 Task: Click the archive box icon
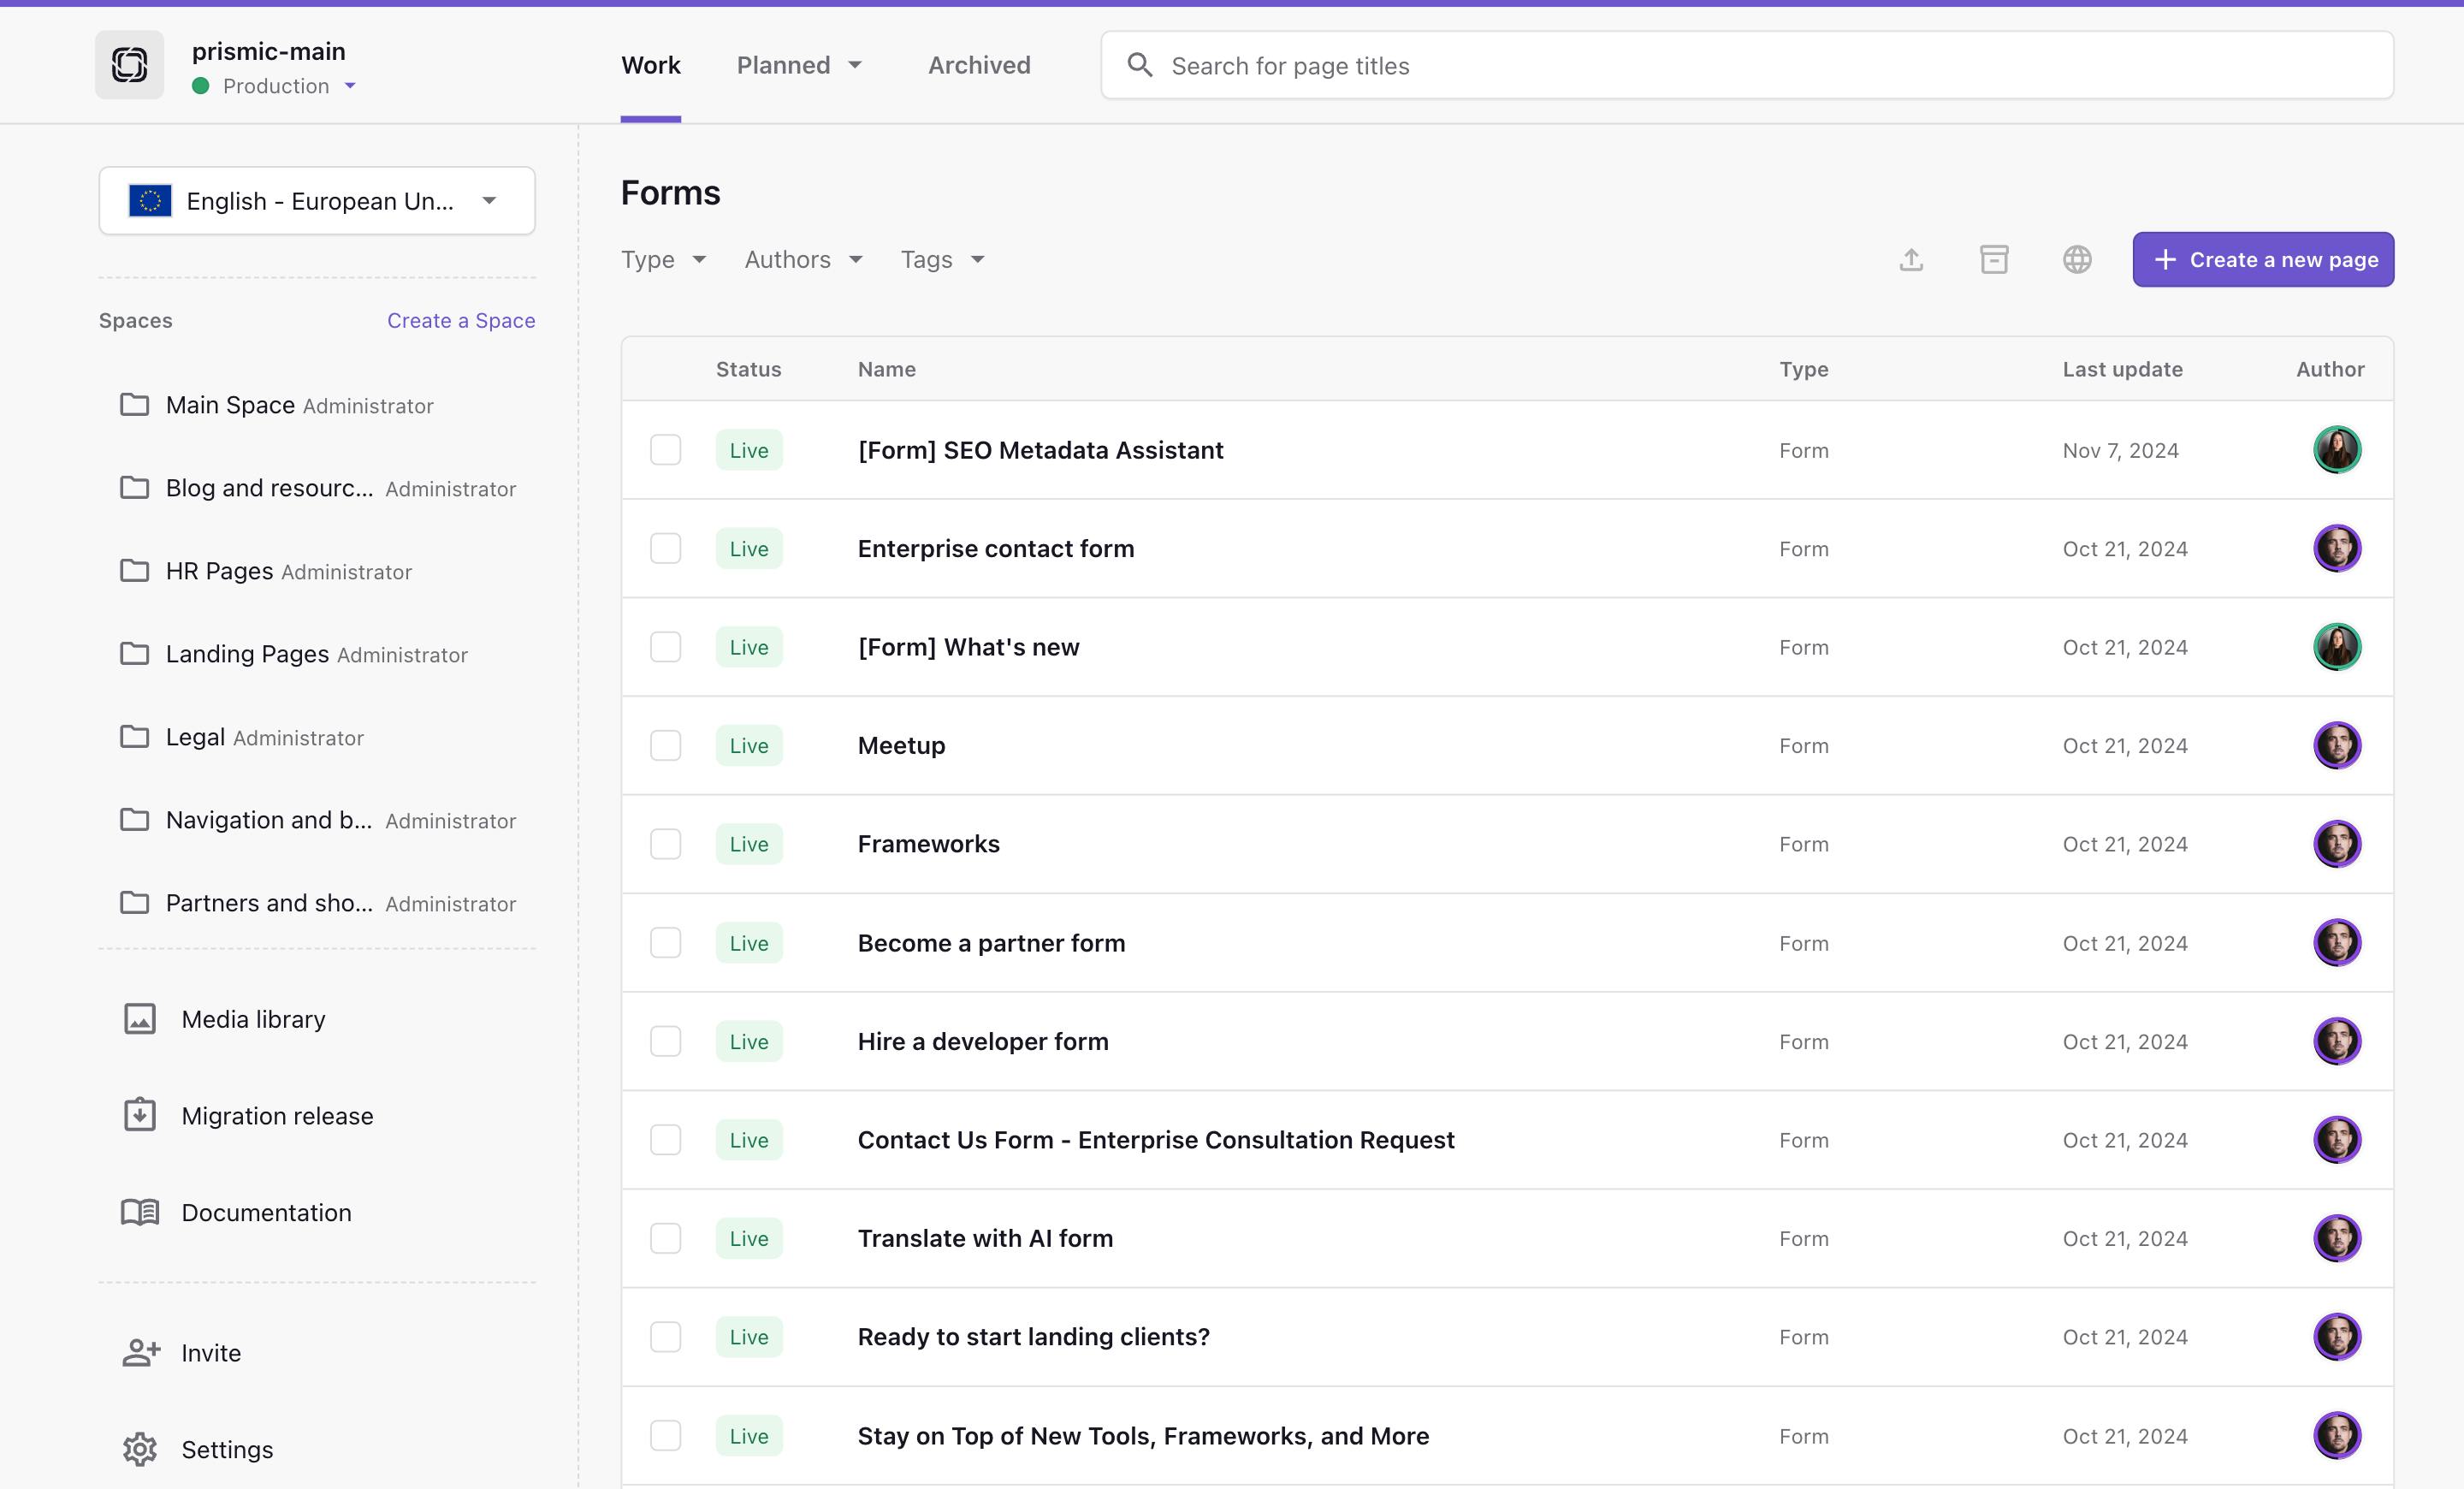[1994, 260]
